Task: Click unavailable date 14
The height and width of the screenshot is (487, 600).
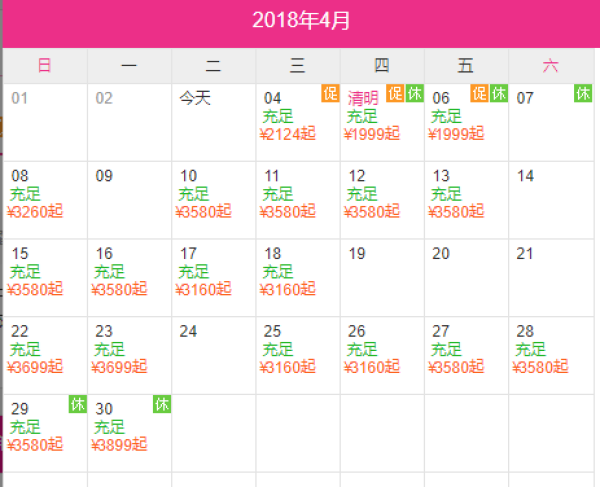Action: click(551, 200)
